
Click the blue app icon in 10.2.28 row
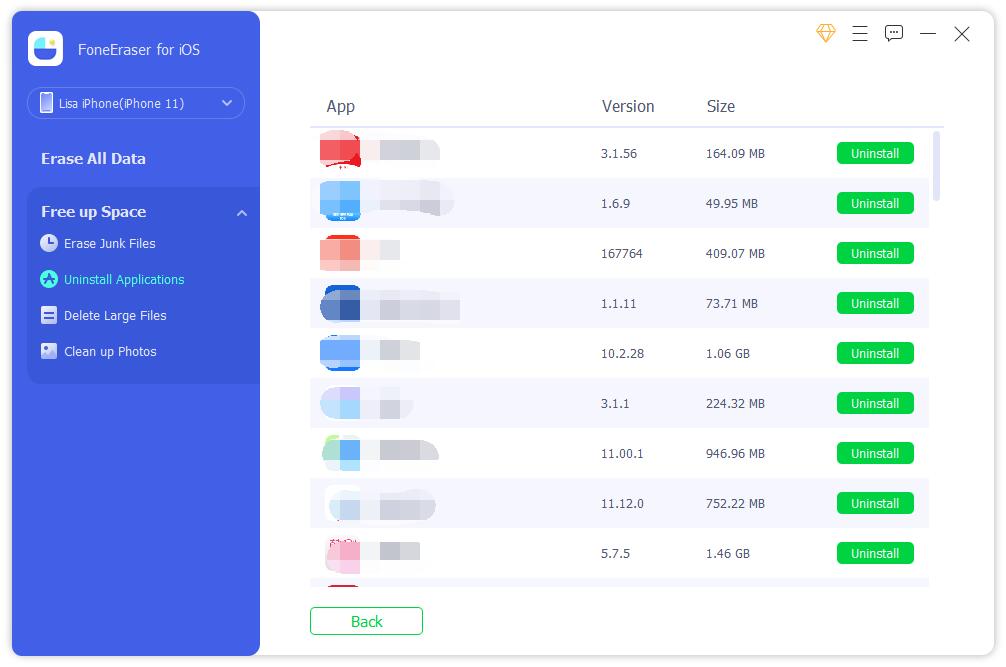(x=340, y=353)
